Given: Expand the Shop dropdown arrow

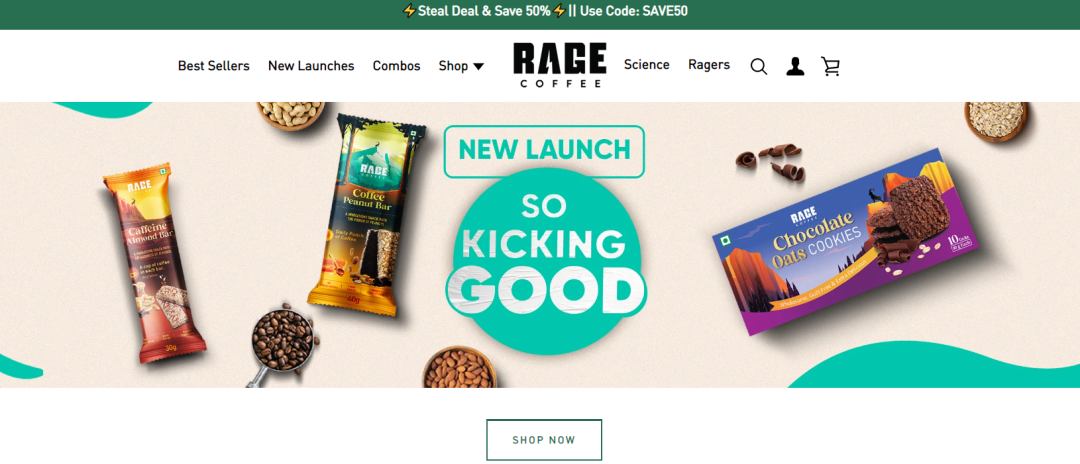Looking at the screenshot, I should pos(478,66).
